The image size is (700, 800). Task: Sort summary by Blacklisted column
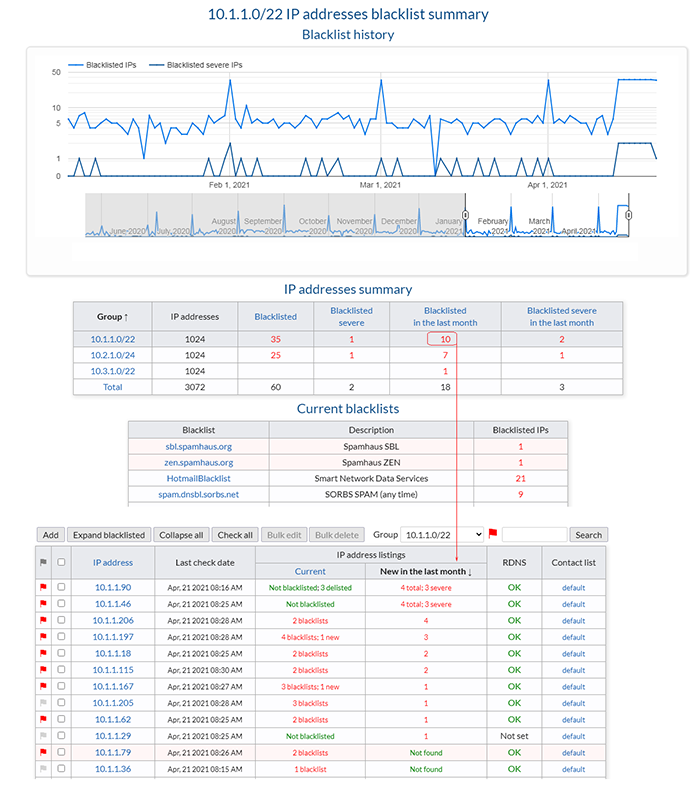[x=276, y=317]
